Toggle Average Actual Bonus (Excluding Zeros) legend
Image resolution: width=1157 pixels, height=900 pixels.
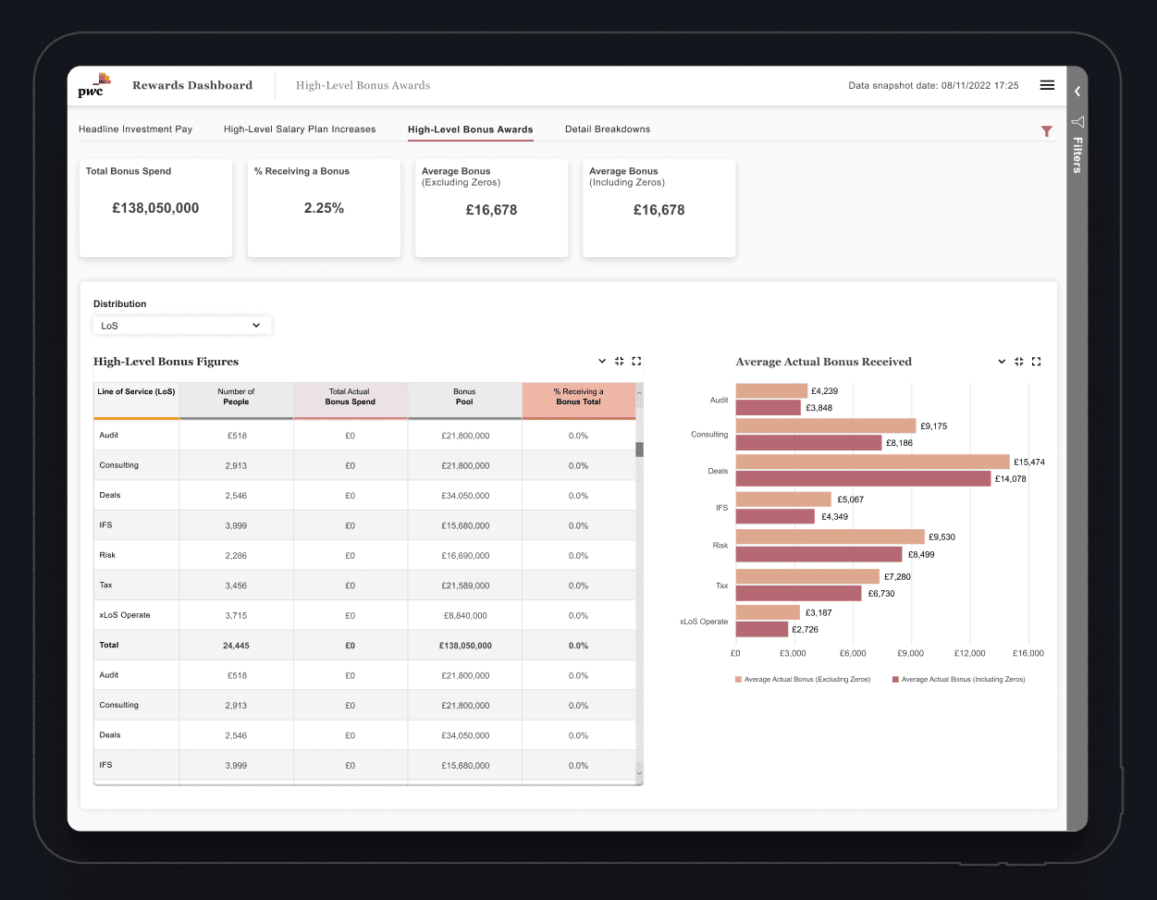(x=802, y=679)
